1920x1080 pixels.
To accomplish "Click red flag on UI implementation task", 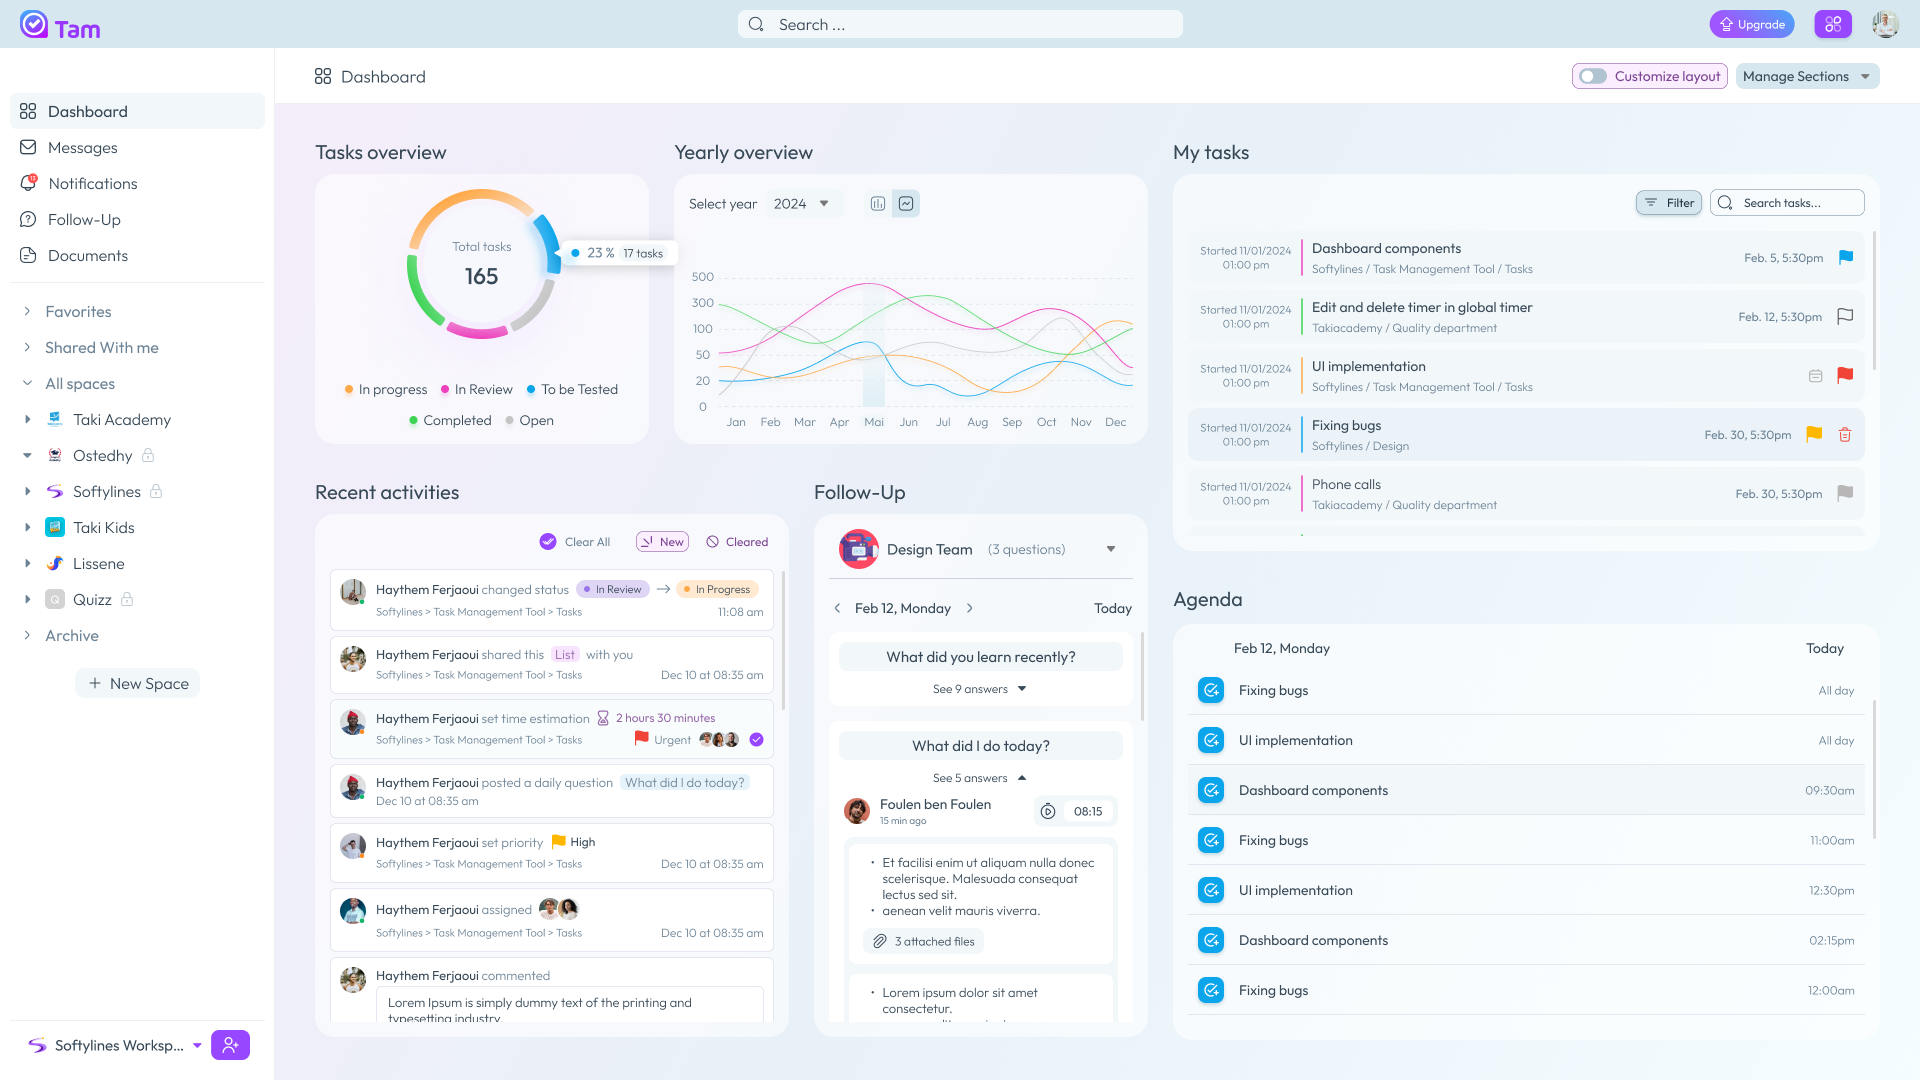I will [1846, 375].
